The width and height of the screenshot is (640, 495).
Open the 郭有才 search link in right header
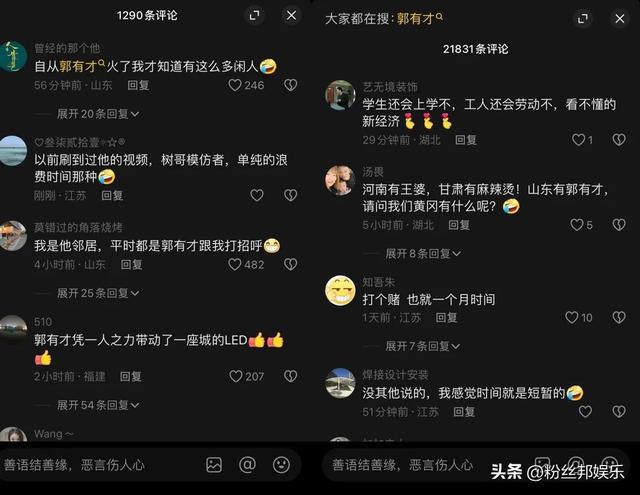pyautogui.click(x=420, y=18)
